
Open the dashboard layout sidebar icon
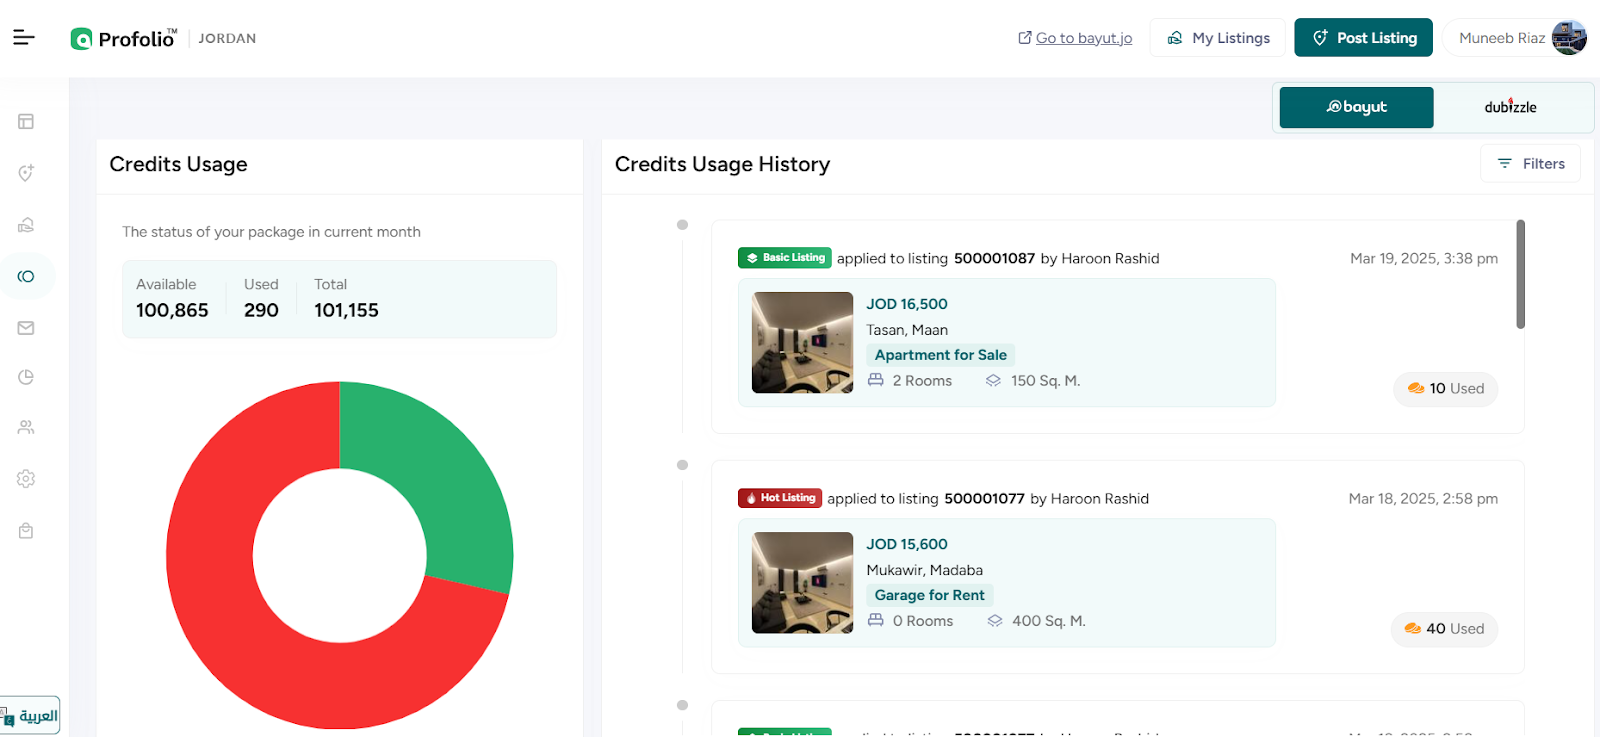26,122
